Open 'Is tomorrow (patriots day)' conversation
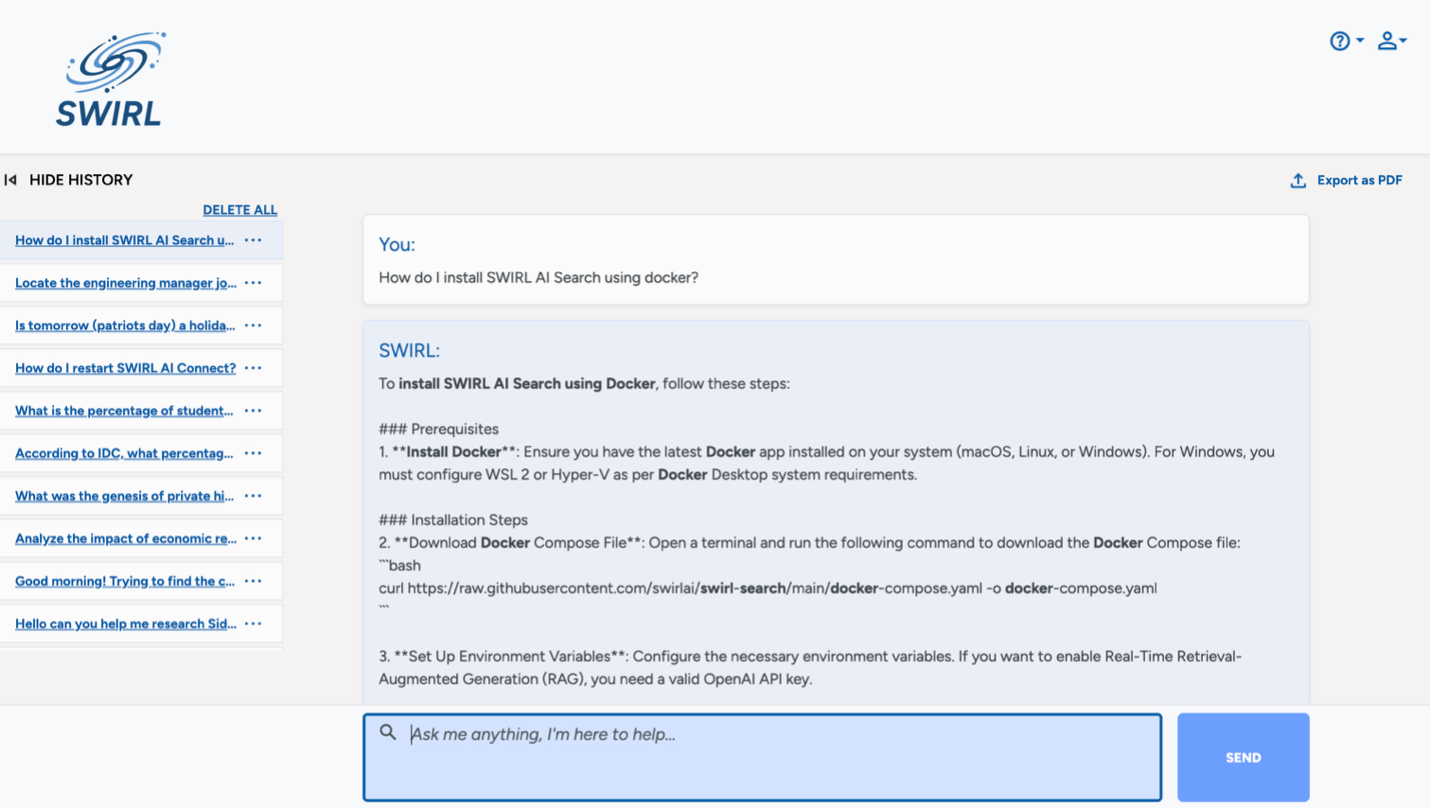 tap(125, 325)
